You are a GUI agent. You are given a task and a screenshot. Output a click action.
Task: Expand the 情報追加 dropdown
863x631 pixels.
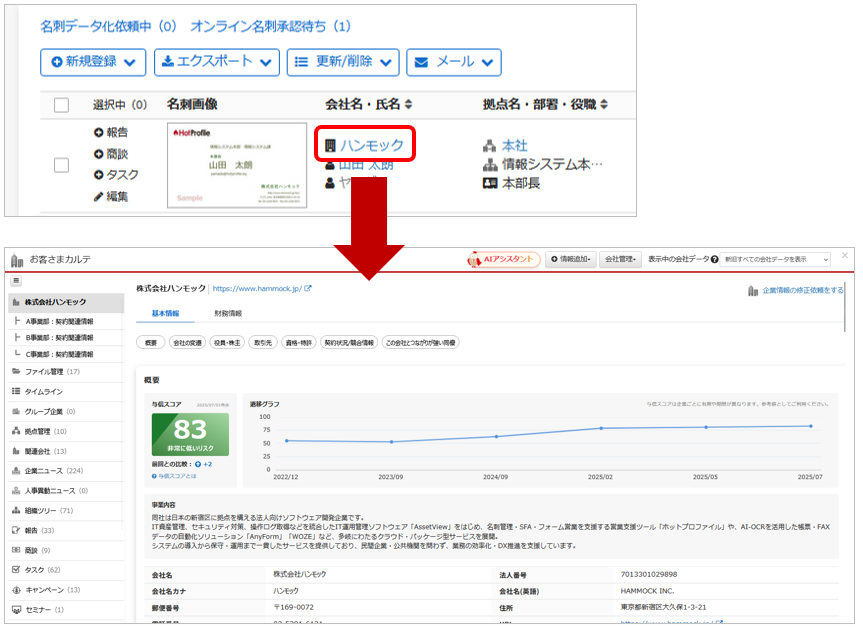[x=572, y=260]
